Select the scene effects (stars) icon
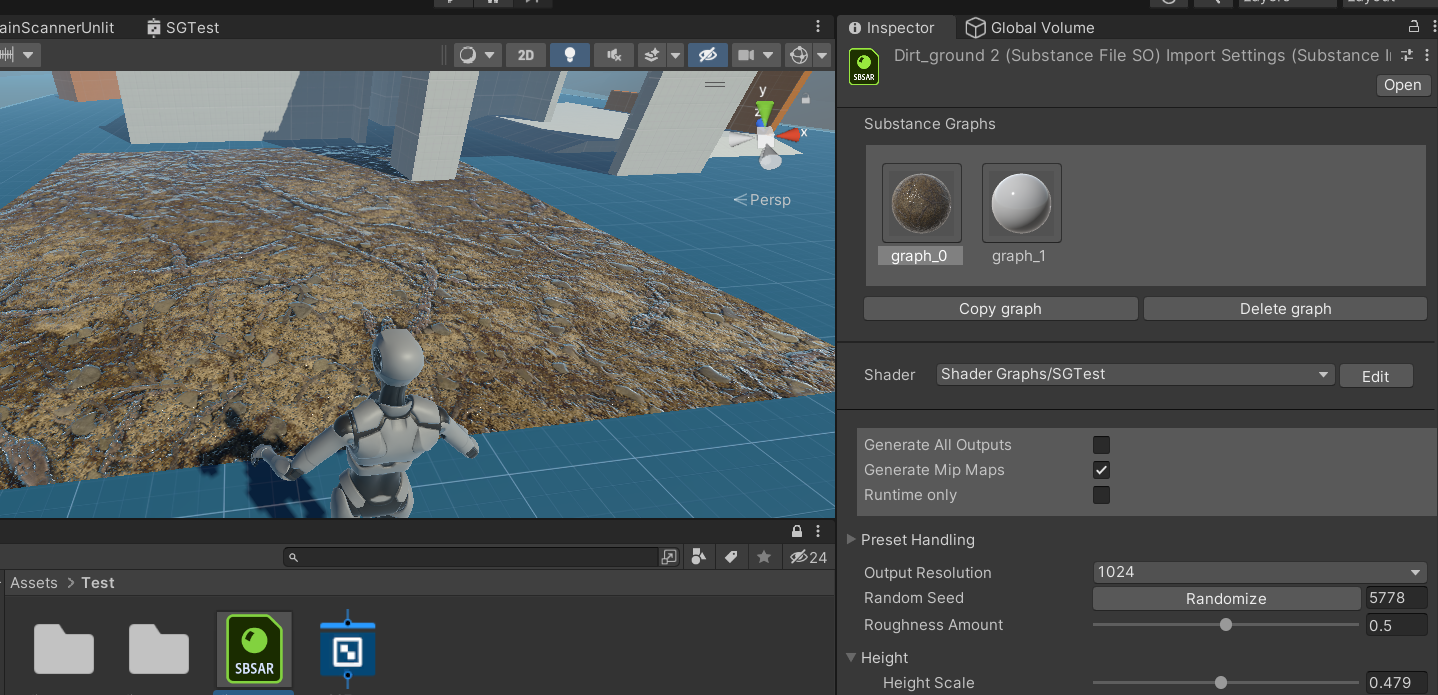The height and width of the screenshot is (695, 1438). tap(652, 55)
